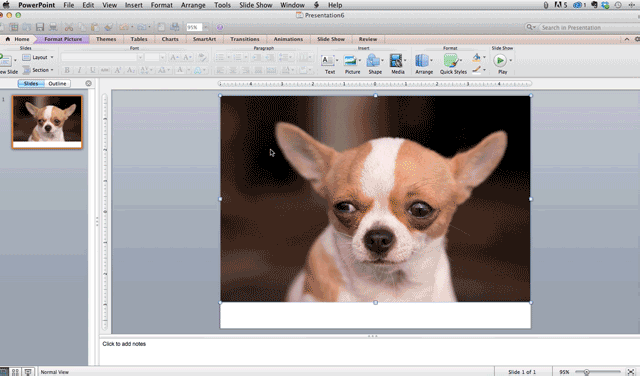This screenshot has width=640, height=376.
Task: Open the font name combo box
Action: (x=102, y=57)
